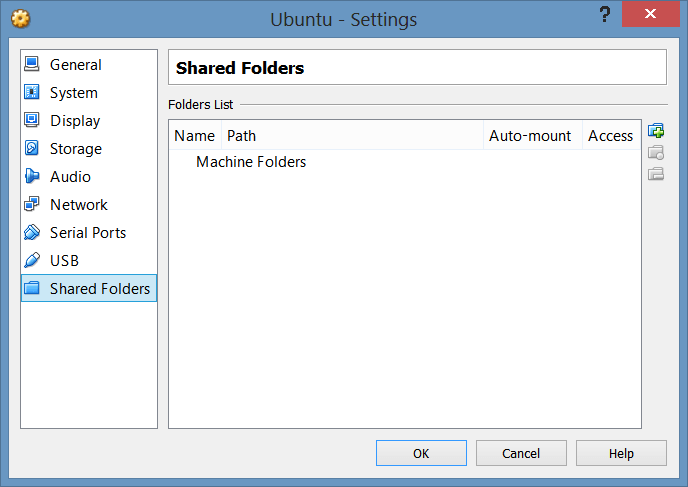
Task: Open the Display settings category
Action: (89, 121)
